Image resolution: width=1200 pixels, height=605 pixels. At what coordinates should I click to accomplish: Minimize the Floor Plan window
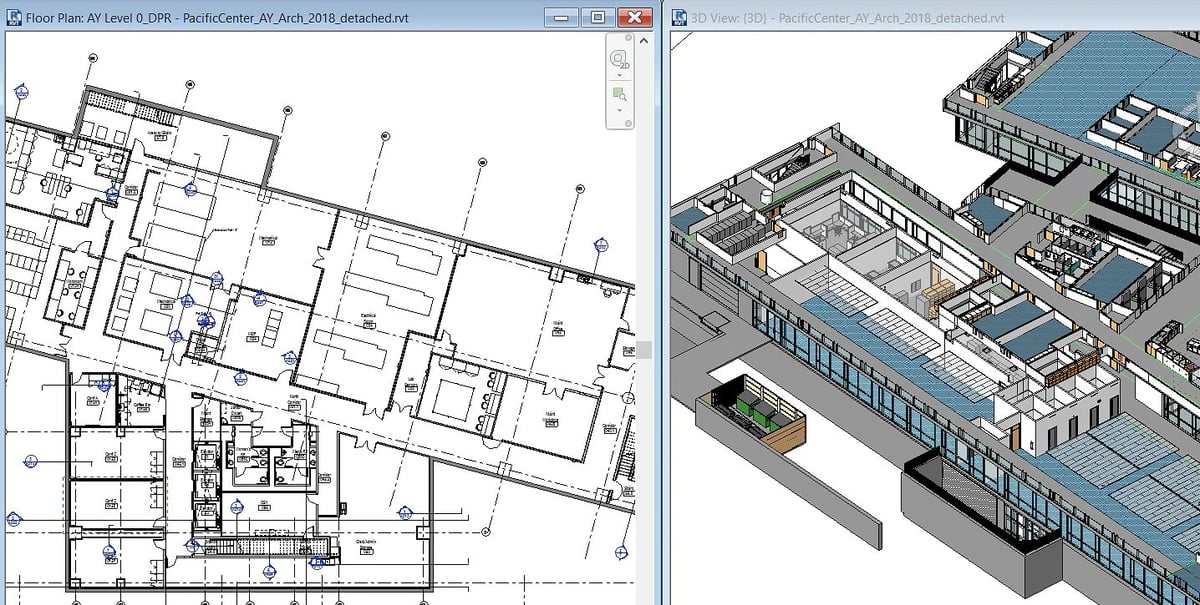[562, 17]
